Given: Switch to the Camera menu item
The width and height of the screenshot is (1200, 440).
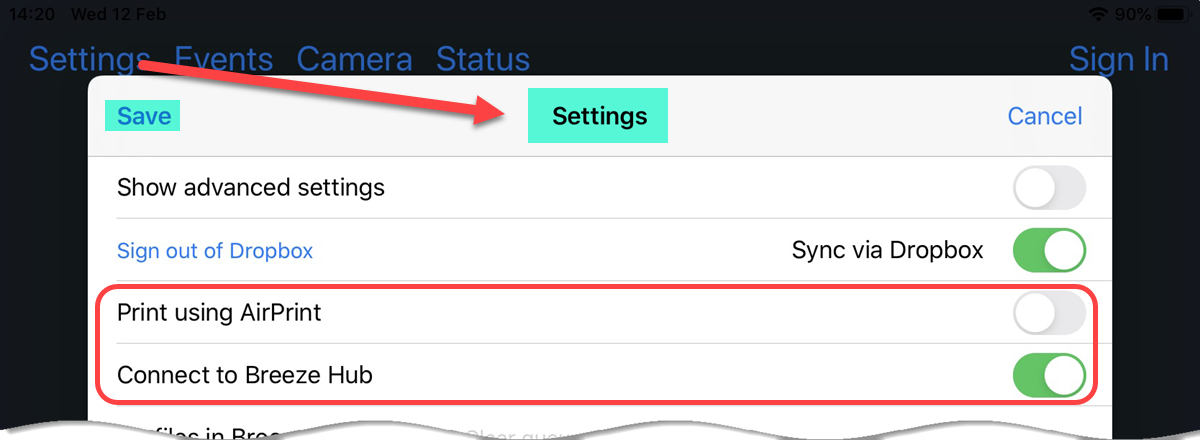Looking at the screenshot, I should (x=355, y=59).
